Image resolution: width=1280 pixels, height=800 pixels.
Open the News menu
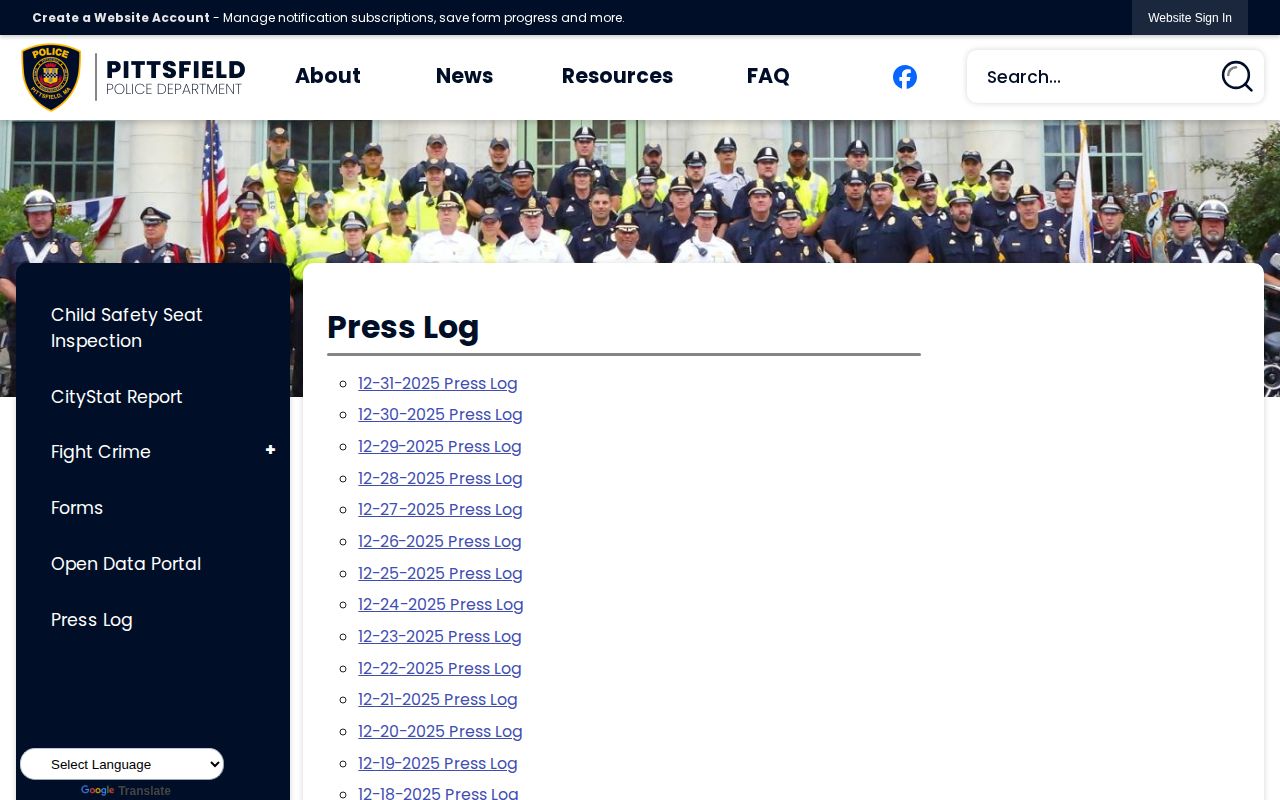click(465, 76)
